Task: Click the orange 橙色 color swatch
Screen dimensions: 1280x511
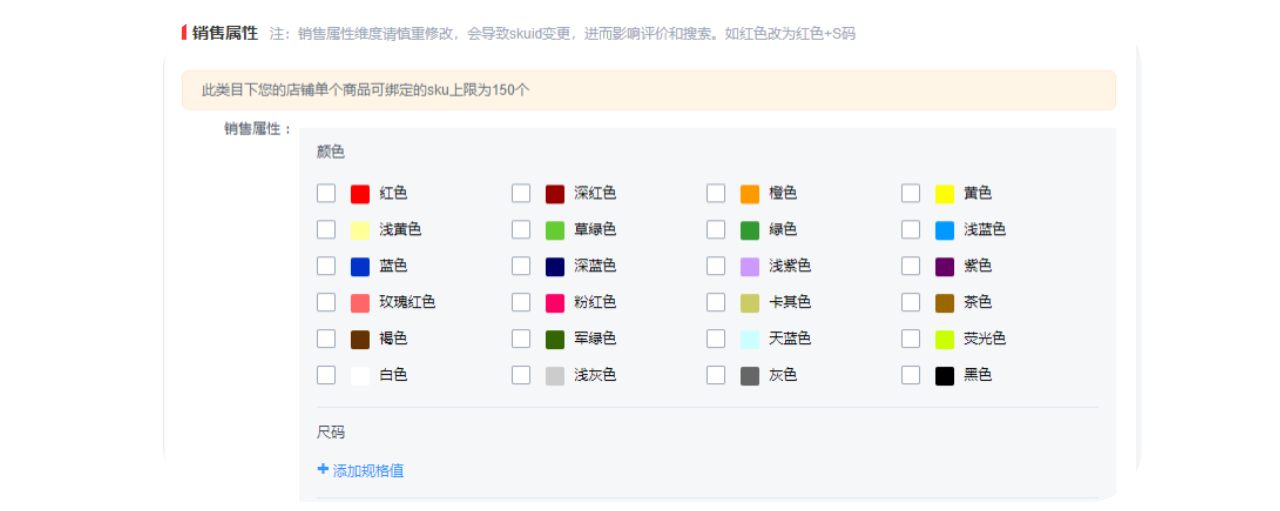Action: tap(750, 194)
